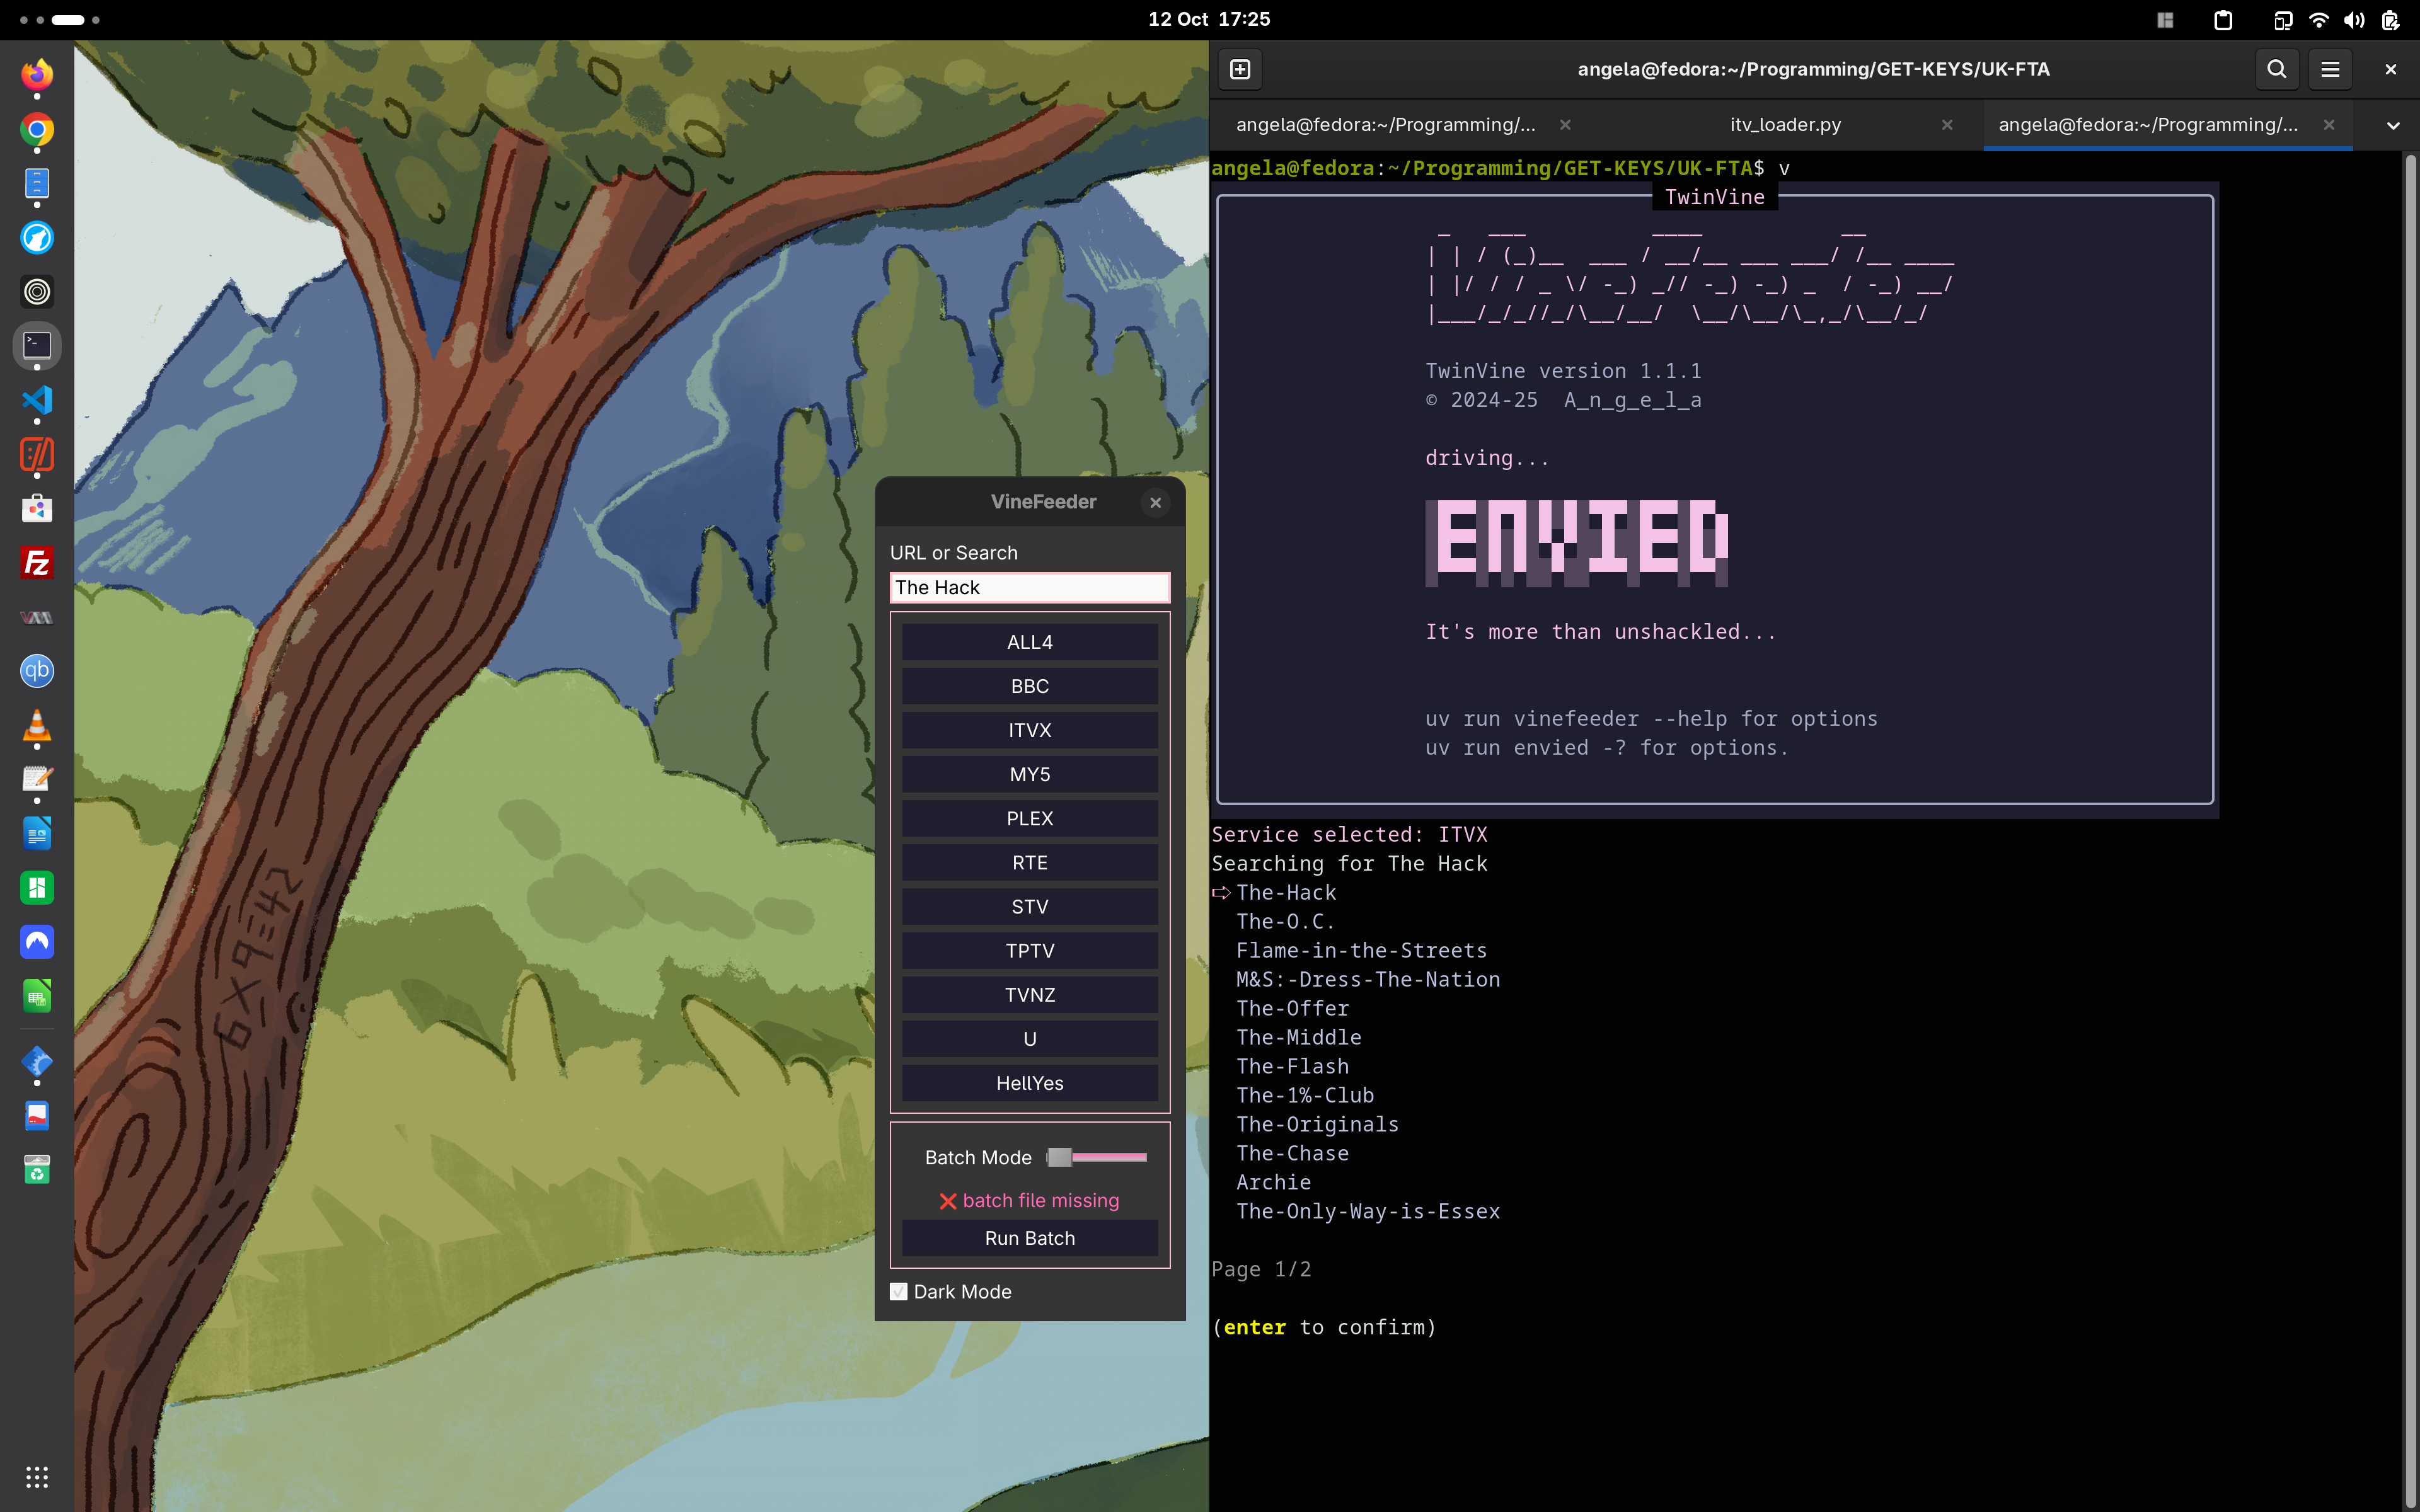The width and height of the screenshot is (2420, 1512).
Task: Open the terminal hamburger menu
Action: 2330,69
